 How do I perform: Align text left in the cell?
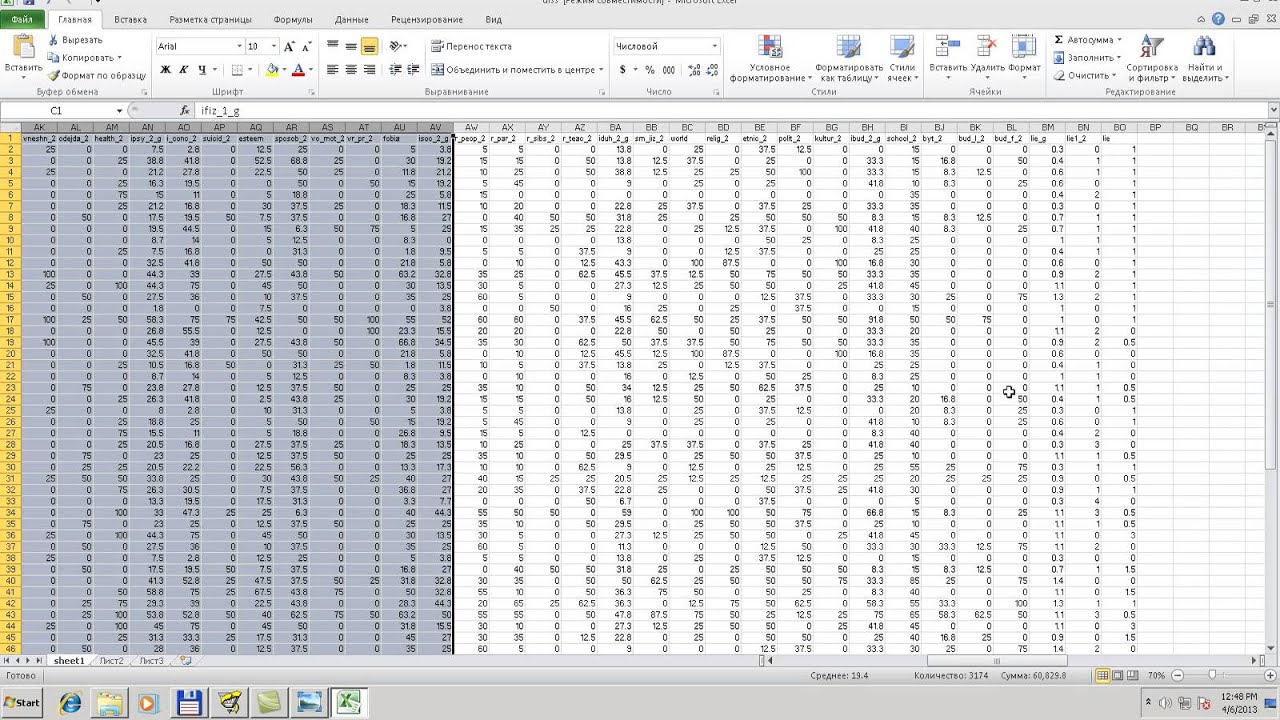[x=332, y=70]
